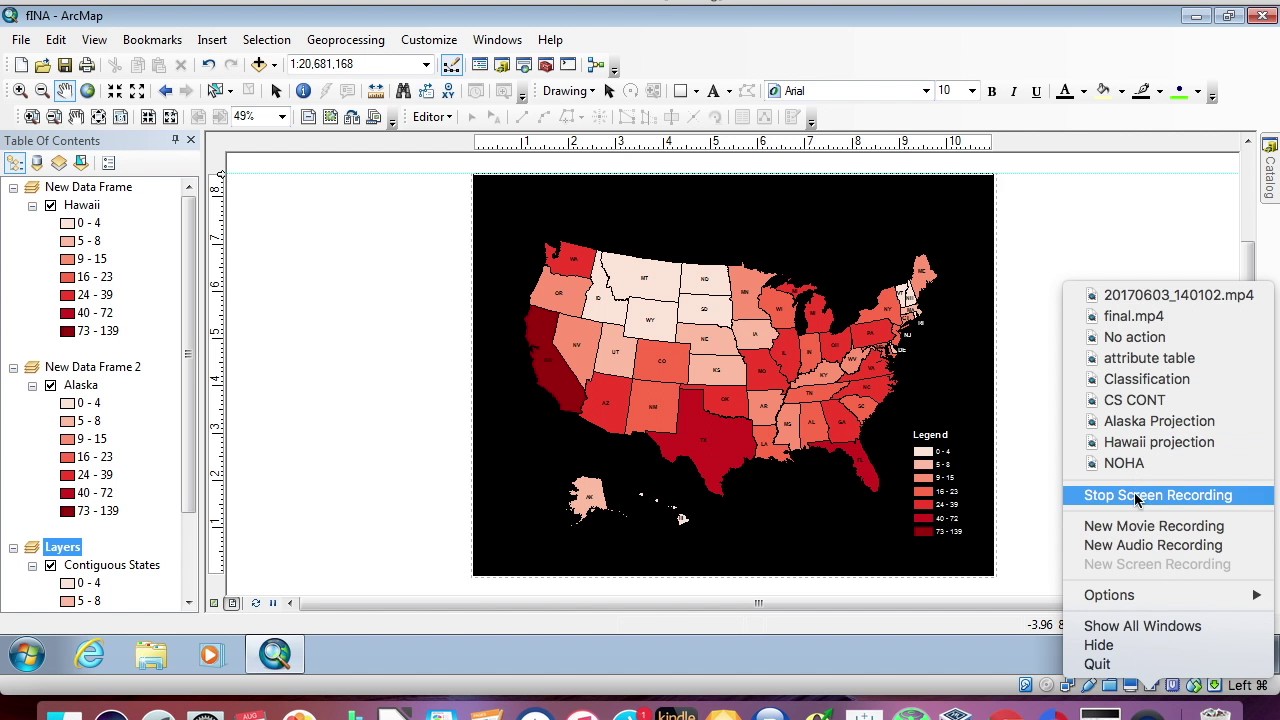
Task: Pause drawing button below the map
Action: click(x=273, y=603)
